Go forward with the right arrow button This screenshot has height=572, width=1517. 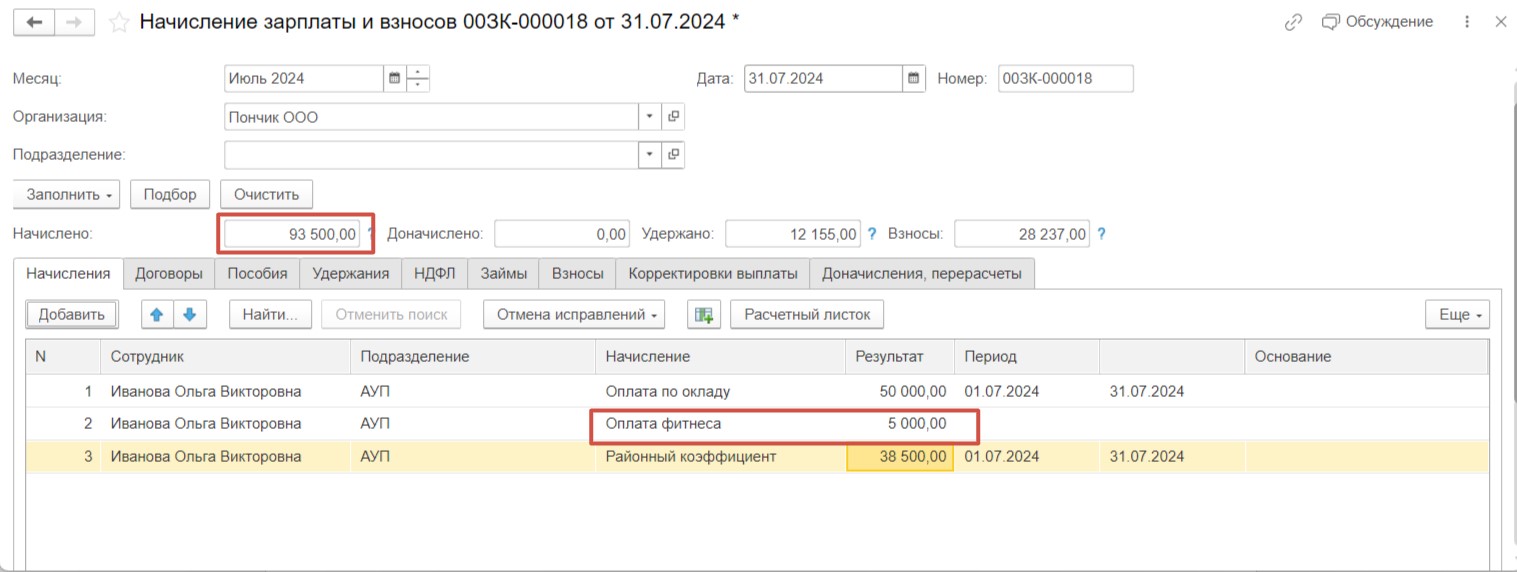click(76, 22)
